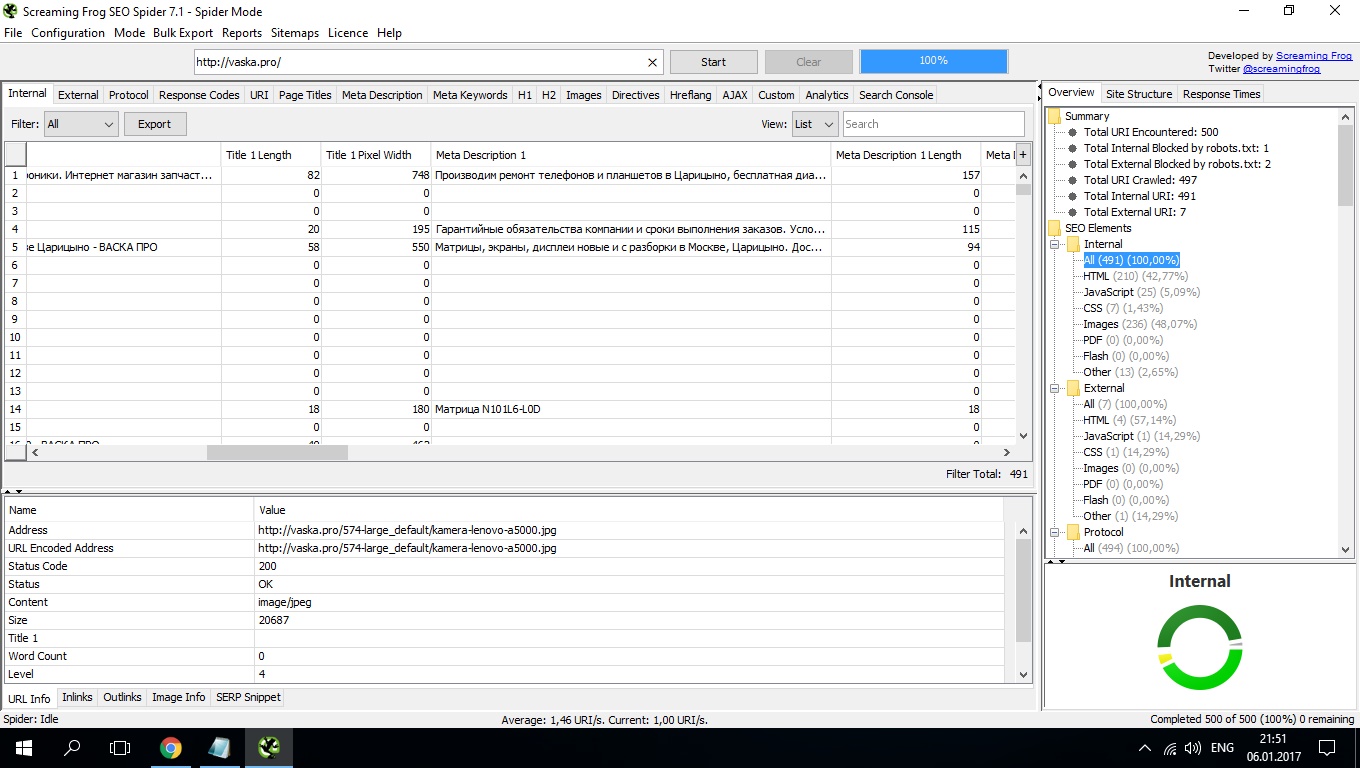Switch to the Response Codes tab

click(199, 95)
